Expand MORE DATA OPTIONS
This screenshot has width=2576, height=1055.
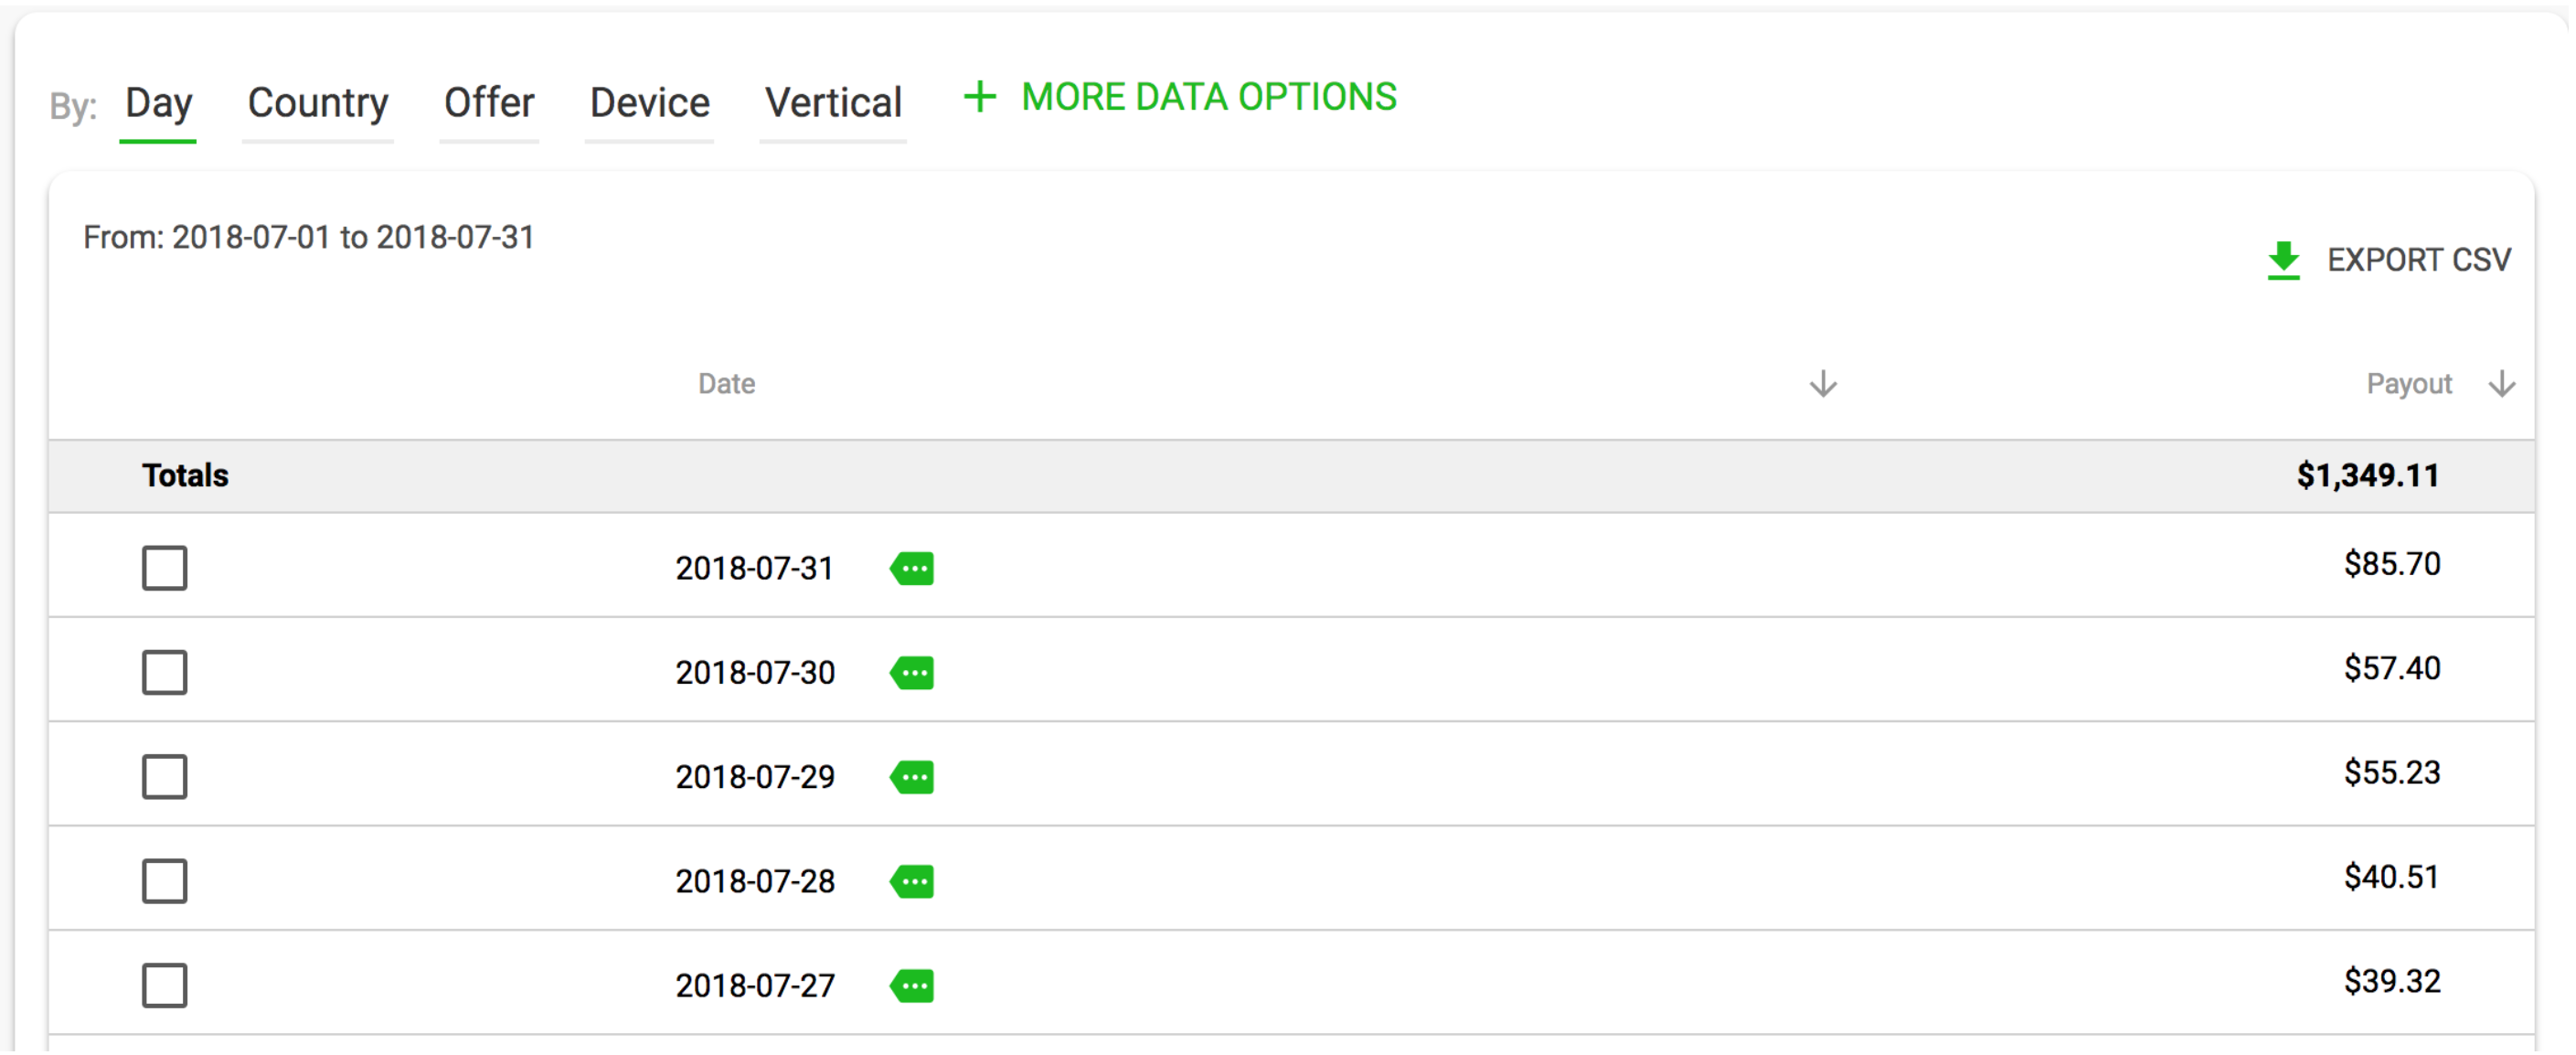(1208, 97)
